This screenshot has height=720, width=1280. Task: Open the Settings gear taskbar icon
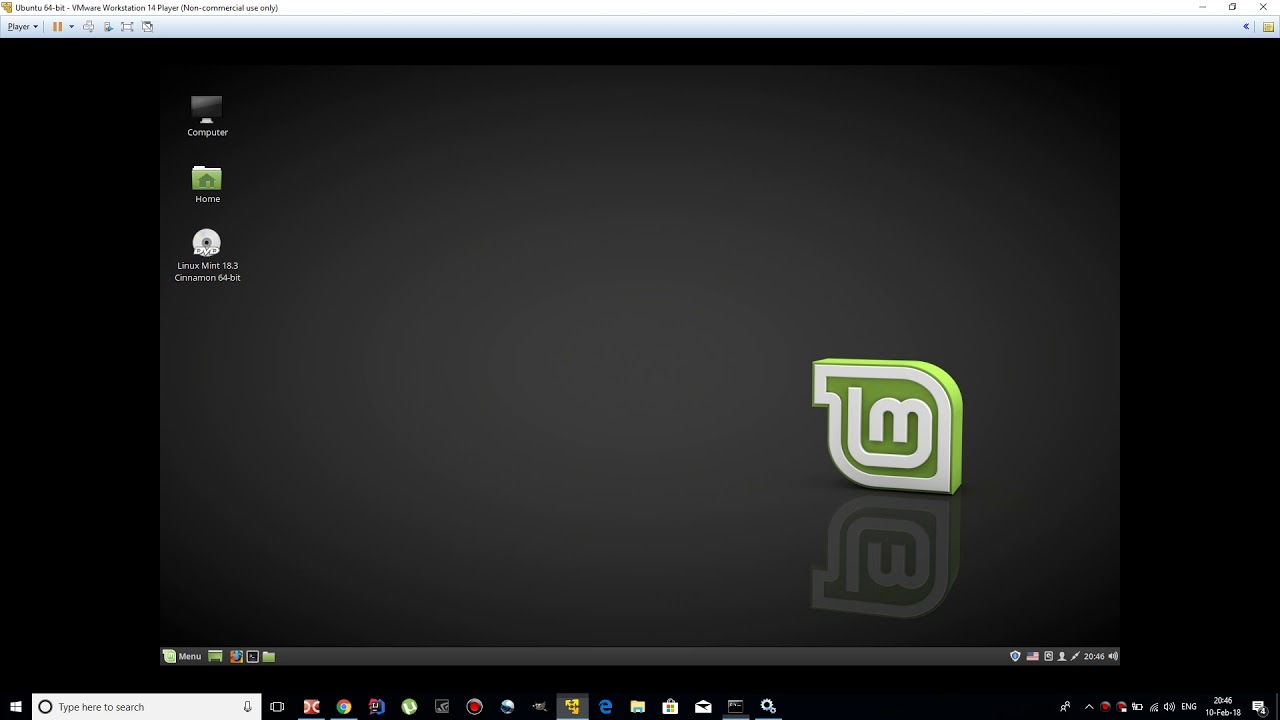(x=768, y=706)
